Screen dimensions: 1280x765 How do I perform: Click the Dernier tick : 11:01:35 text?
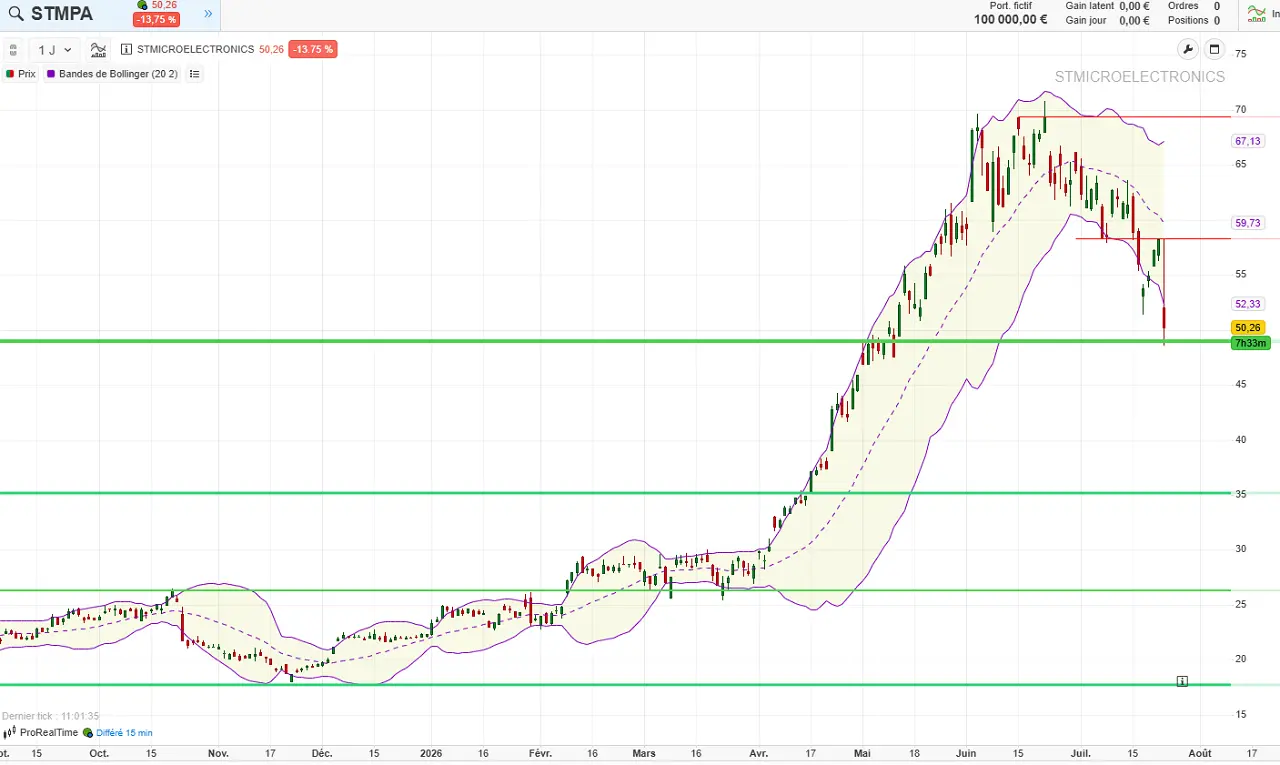(x=50, y=716)
